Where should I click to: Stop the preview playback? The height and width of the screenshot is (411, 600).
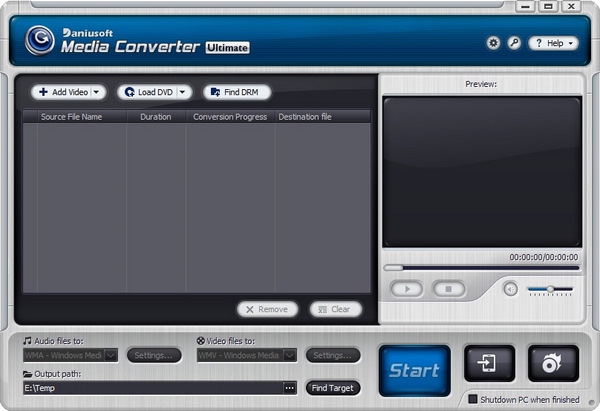point(449,289)
